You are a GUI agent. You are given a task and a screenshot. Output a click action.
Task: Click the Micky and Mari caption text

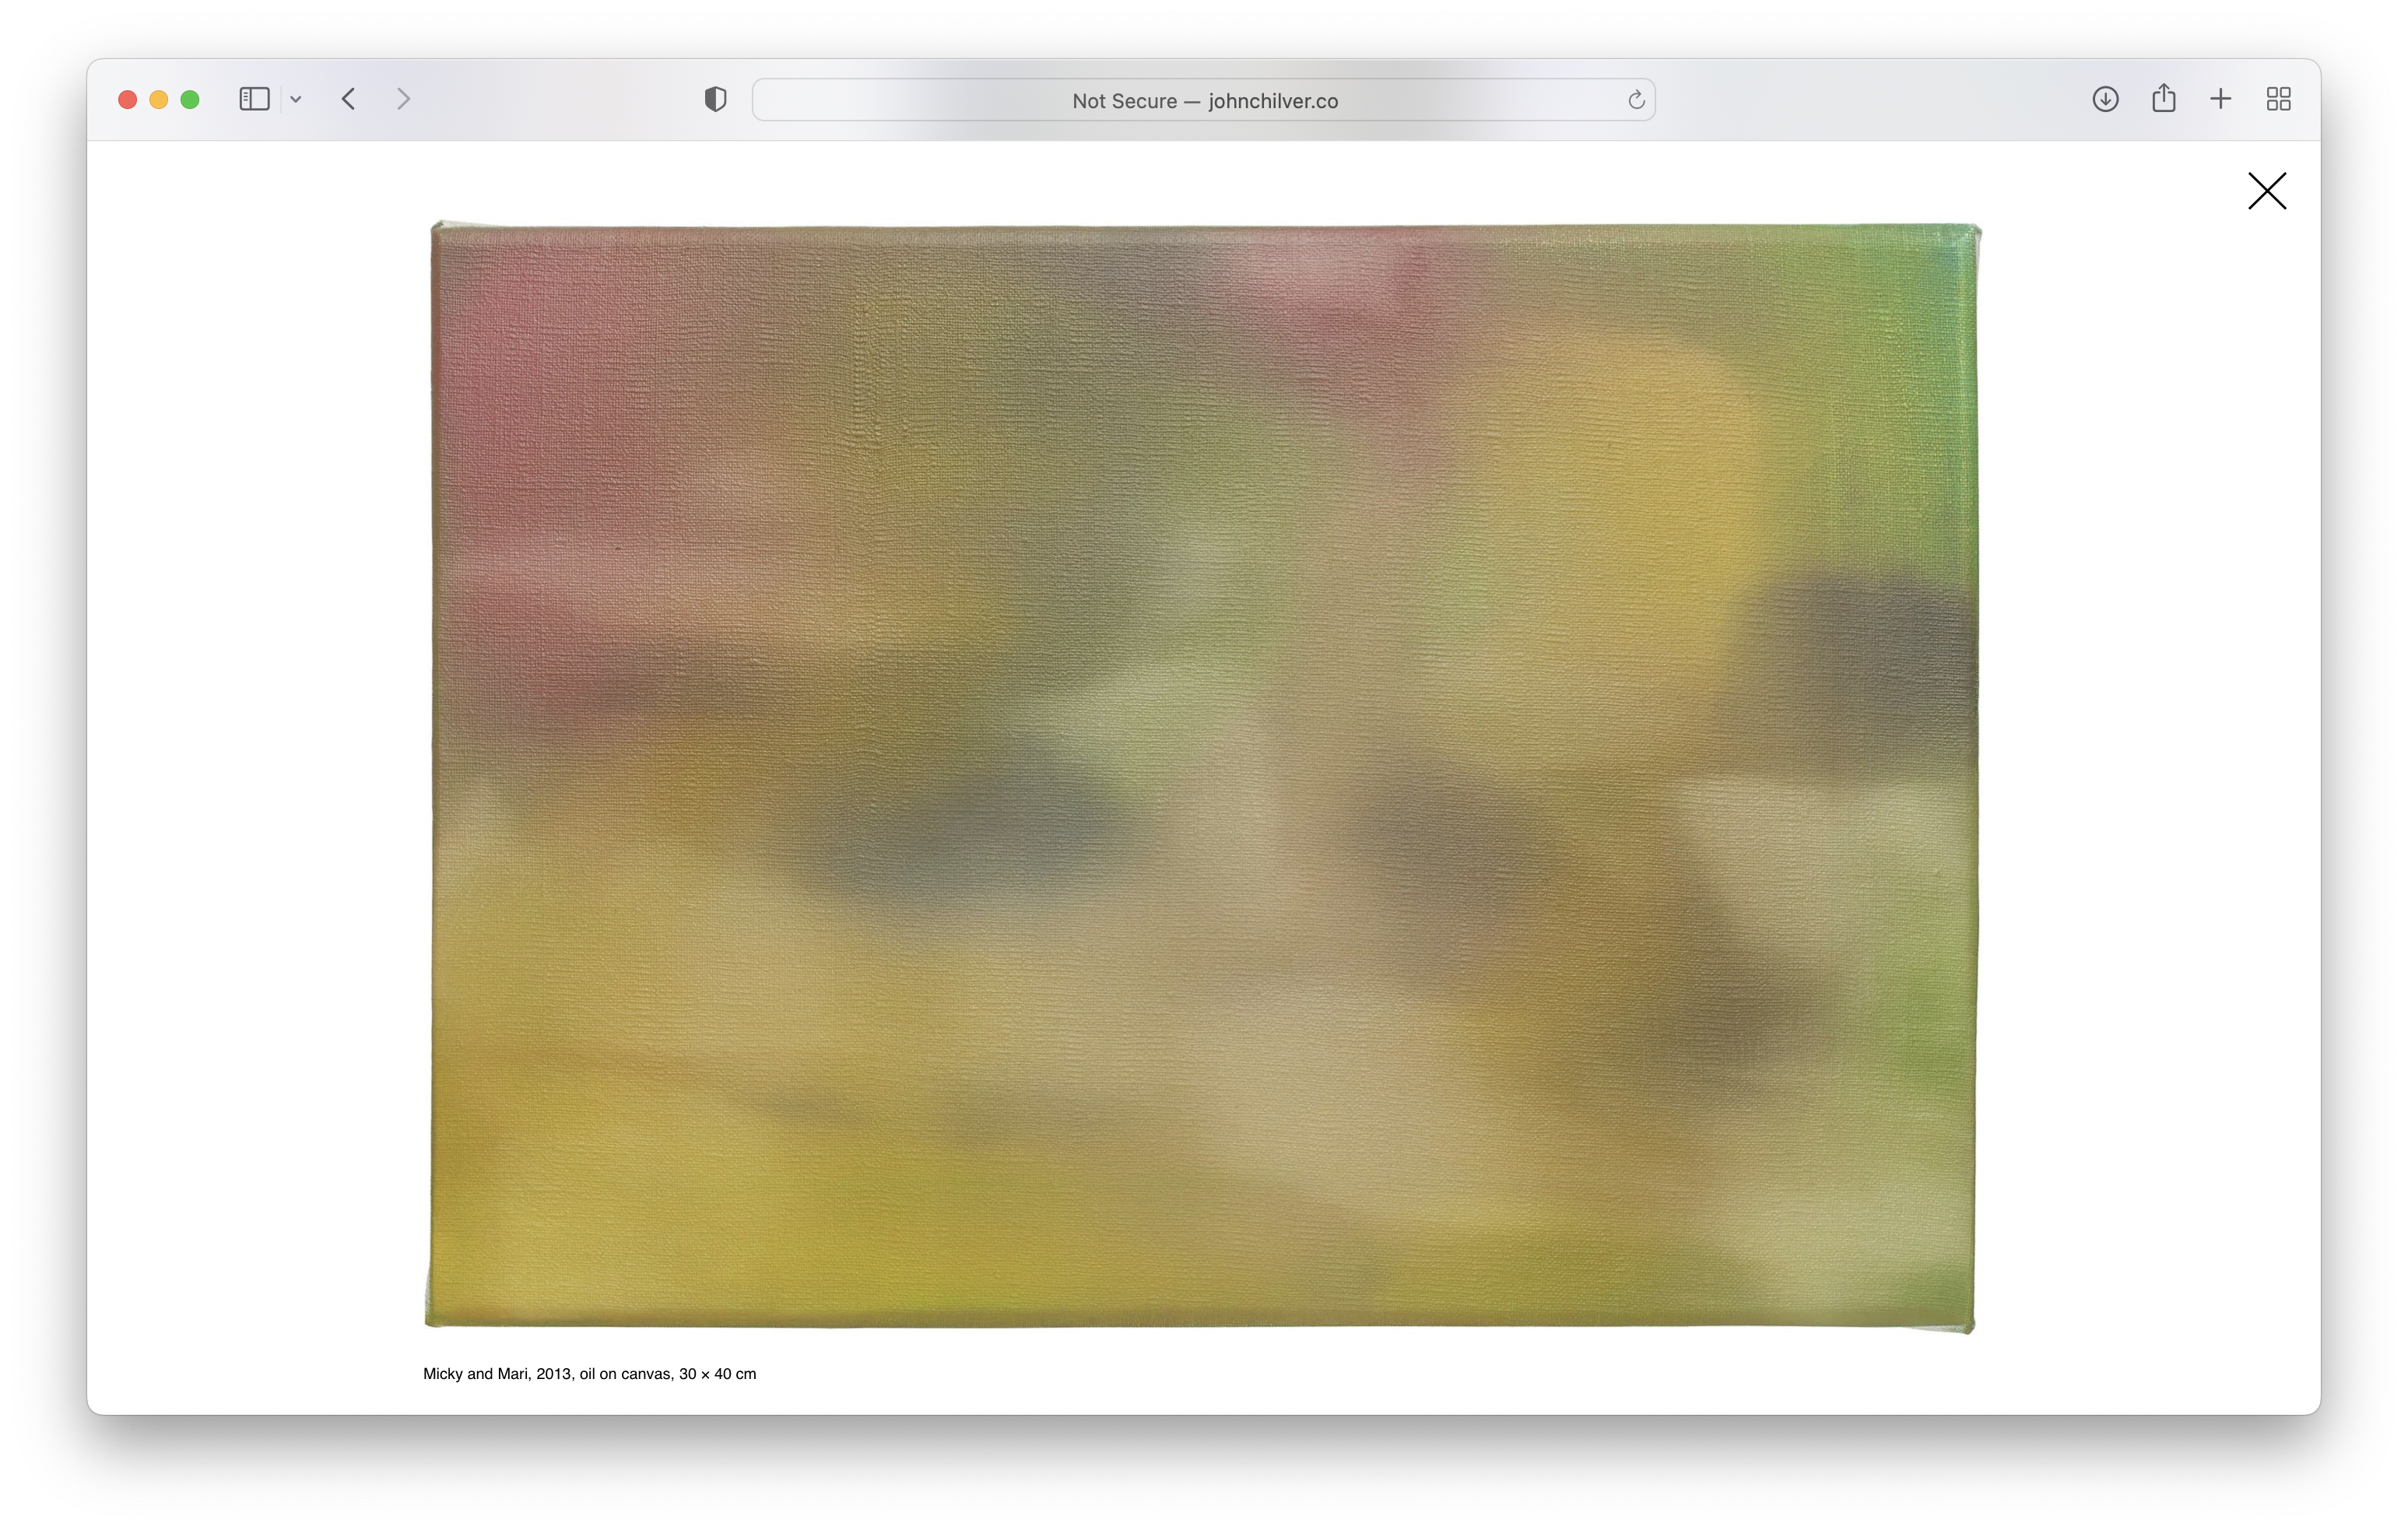[x=589, y=1374]
